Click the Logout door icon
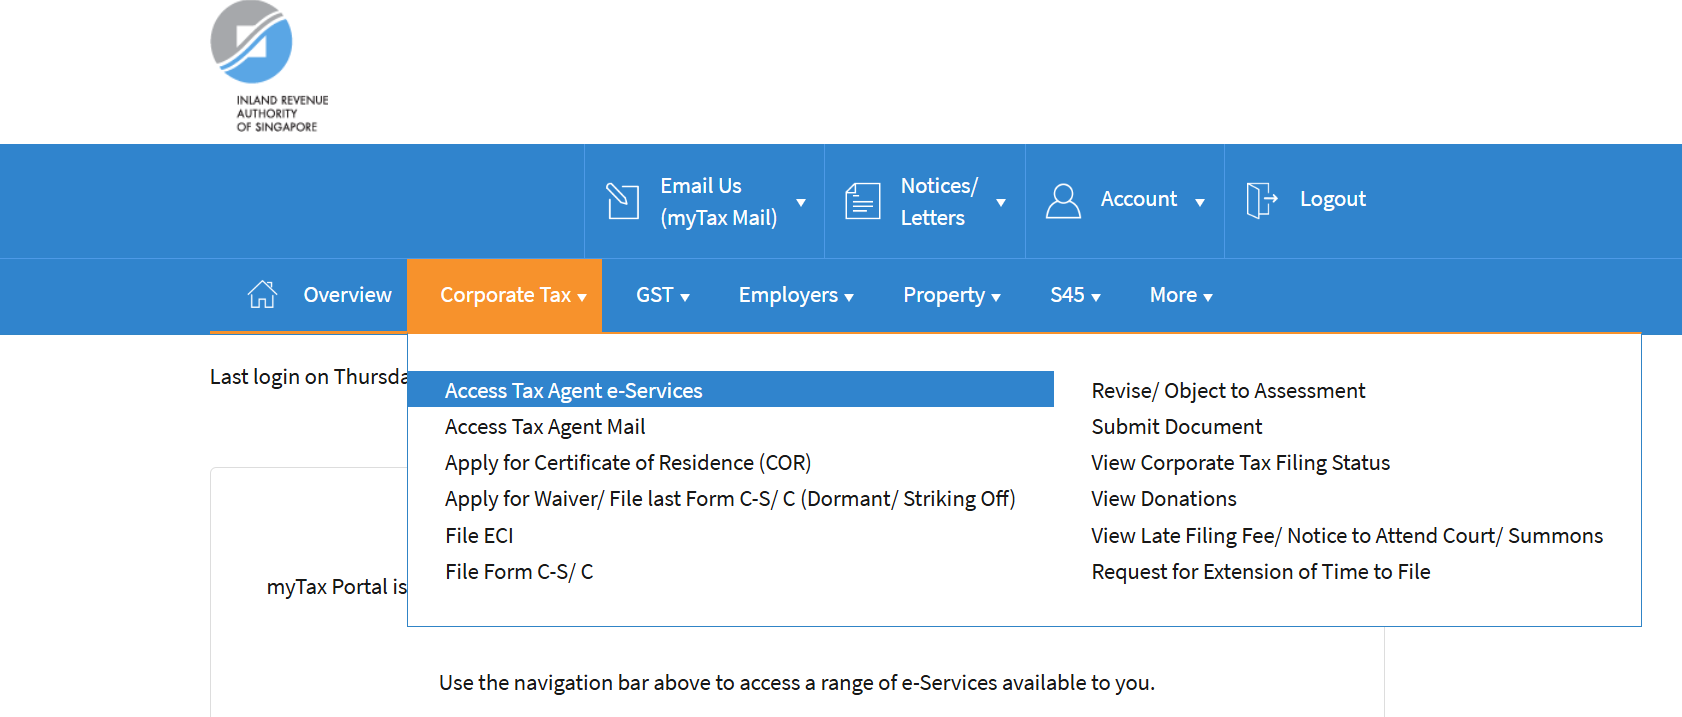1682x717 pixels. [1262, 200]
